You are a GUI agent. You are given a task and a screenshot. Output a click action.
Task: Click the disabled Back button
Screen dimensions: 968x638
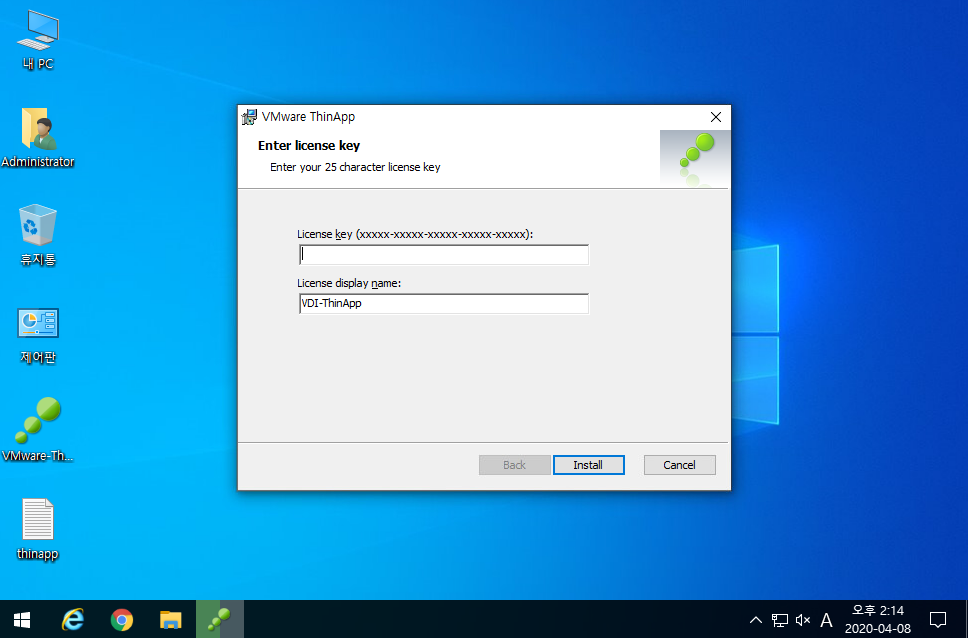coord(514,465)
